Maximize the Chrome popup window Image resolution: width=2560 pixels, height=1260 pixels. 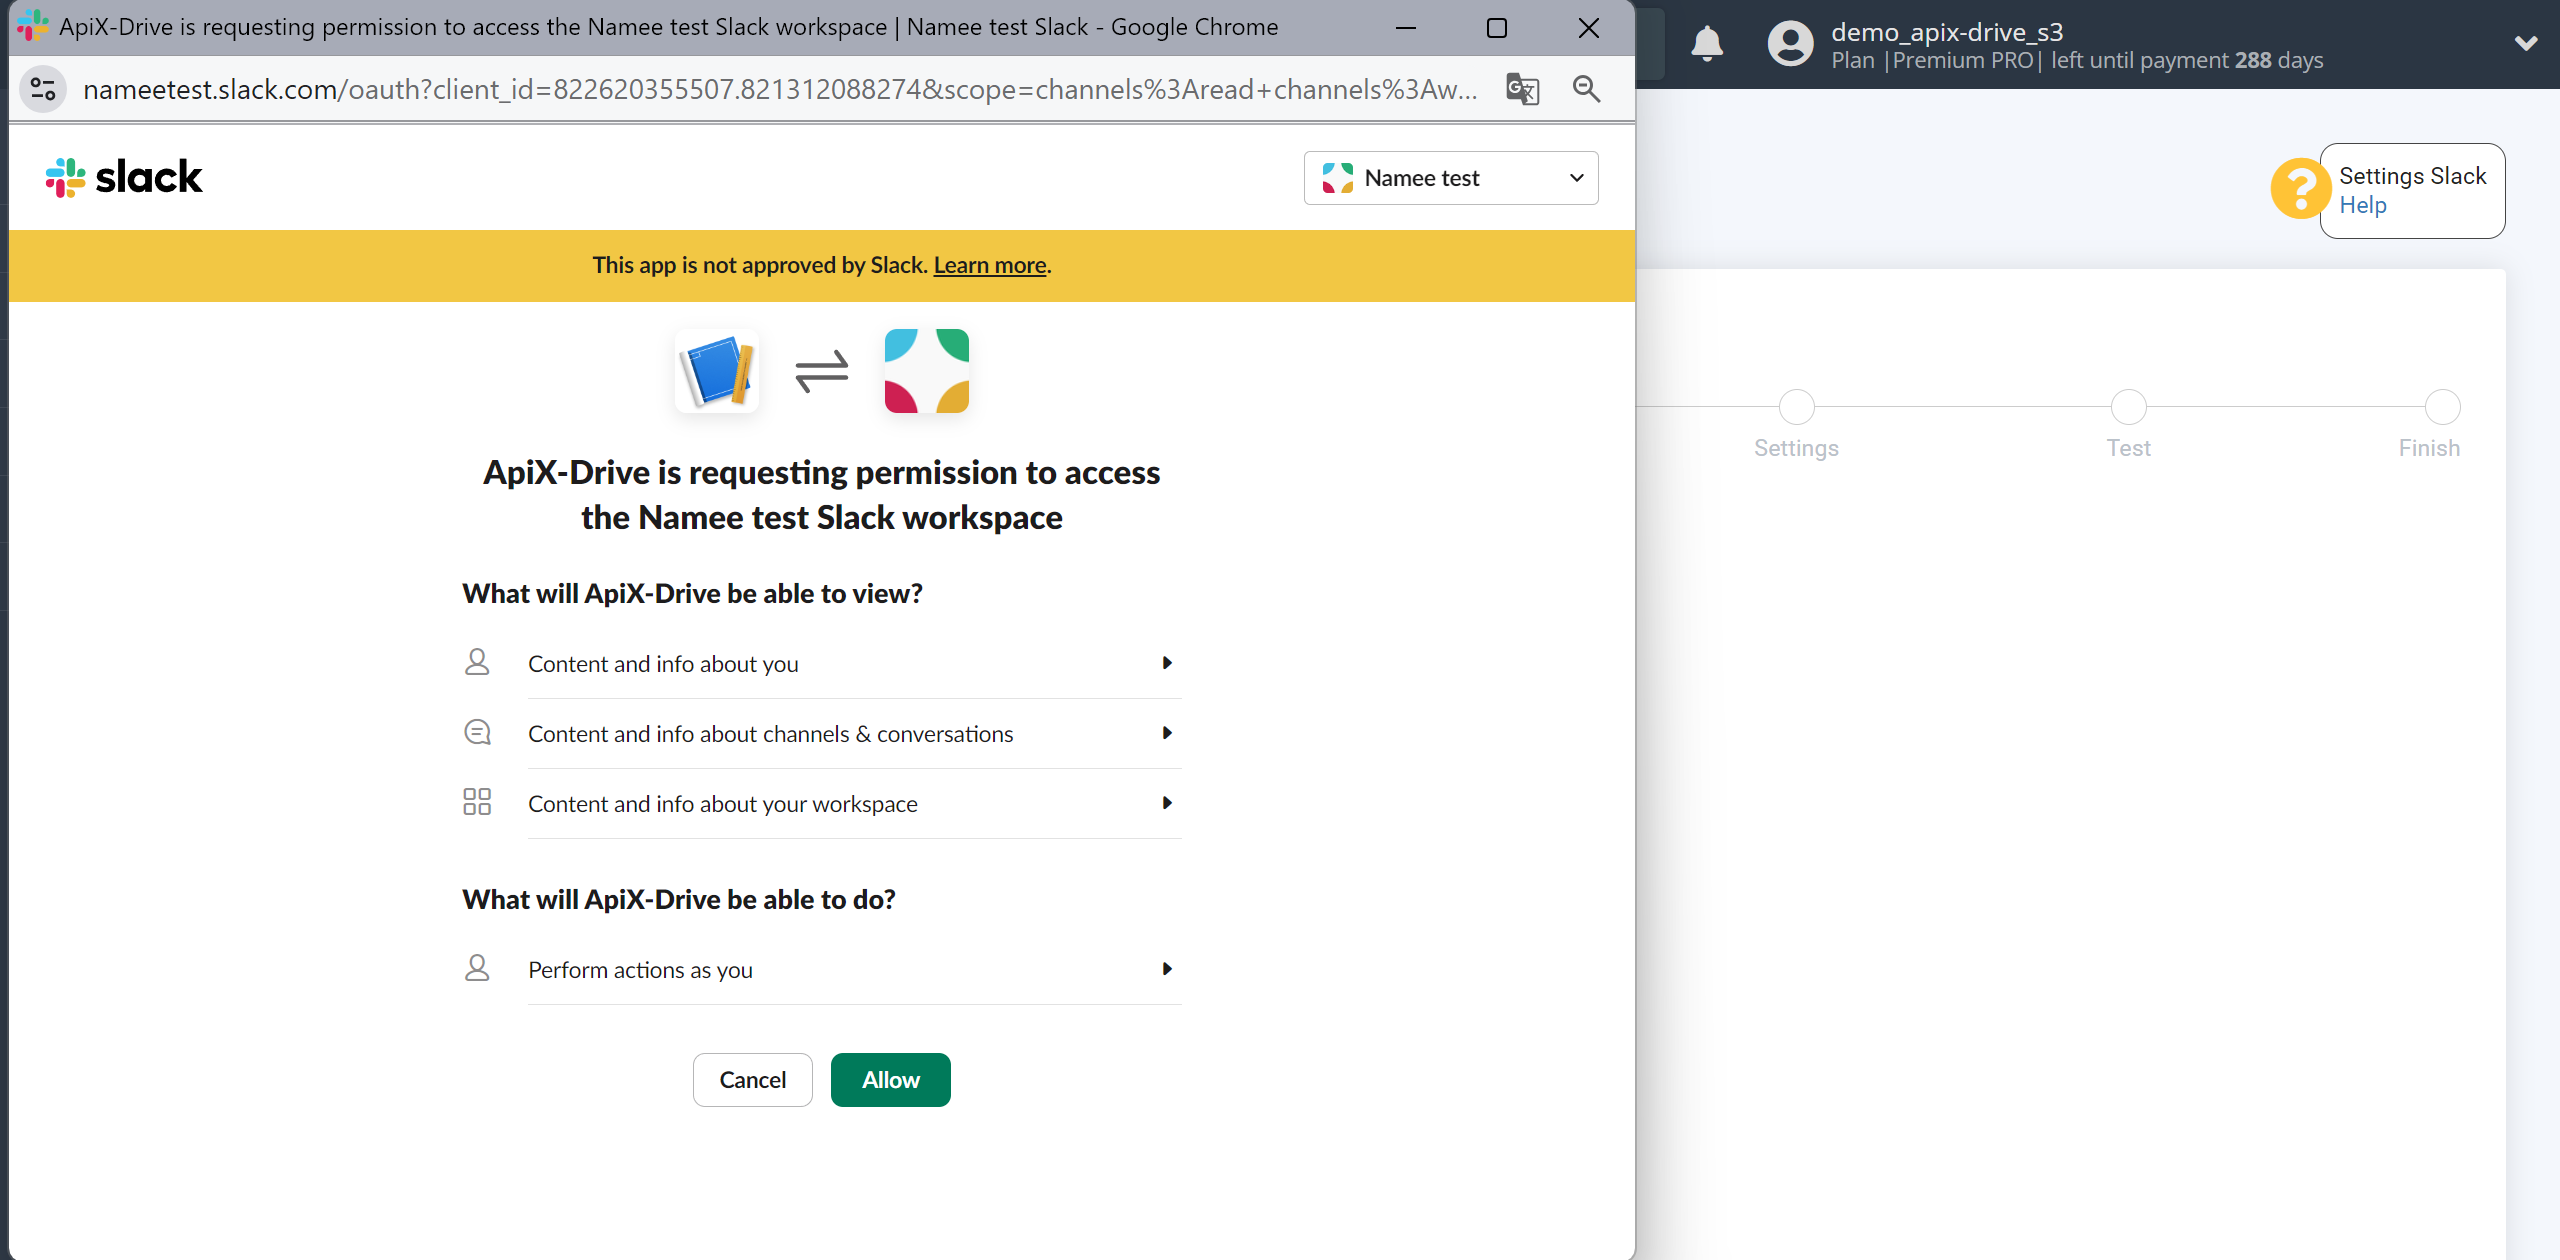point(1497,28)
